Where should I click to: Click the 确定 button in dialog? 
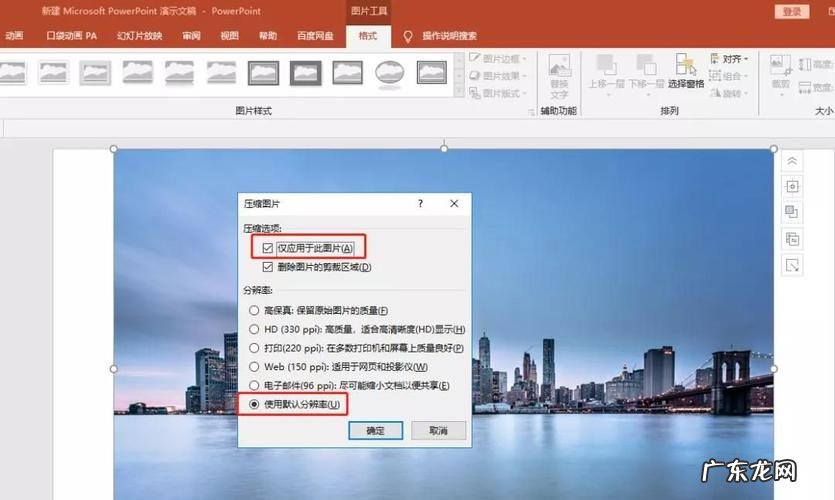pyautogui.click(x=375, y=430)
